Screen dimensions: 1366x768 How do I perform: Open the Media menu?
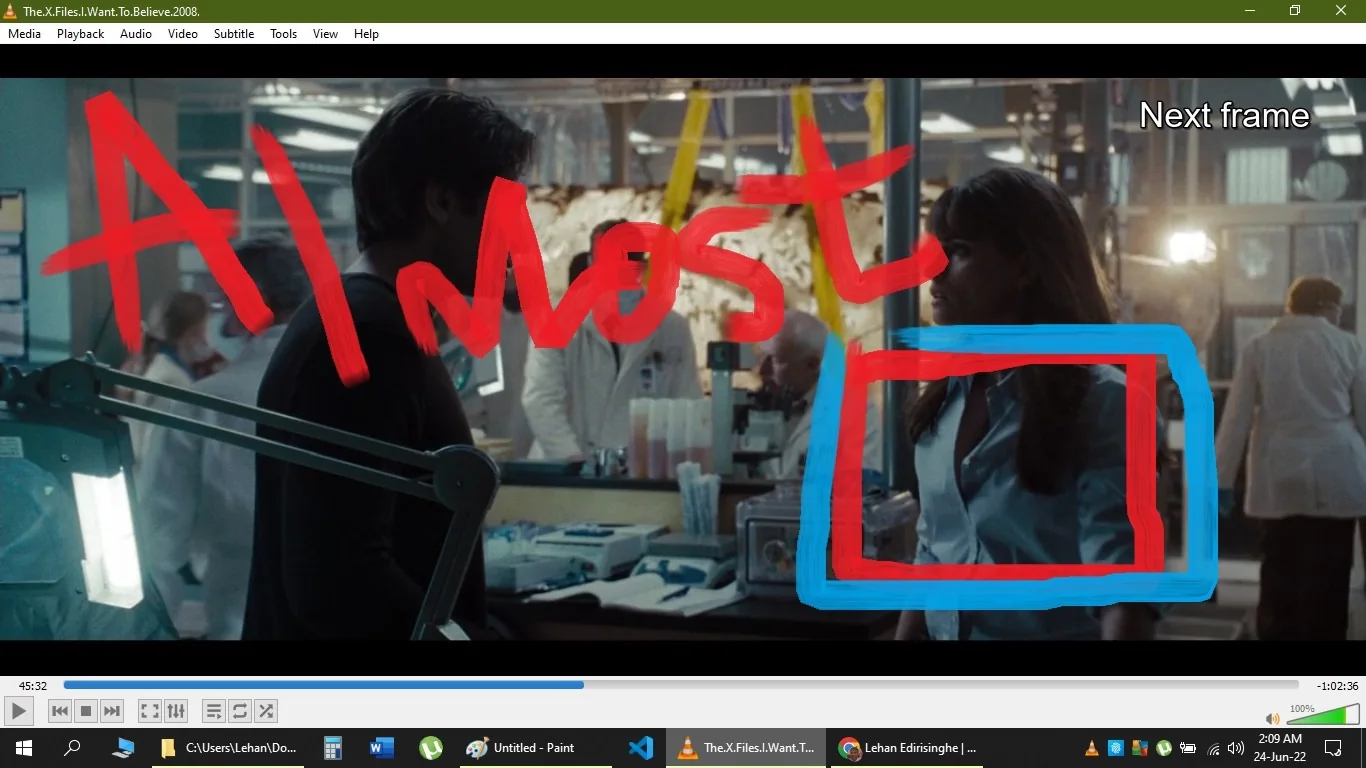point(24,33)
